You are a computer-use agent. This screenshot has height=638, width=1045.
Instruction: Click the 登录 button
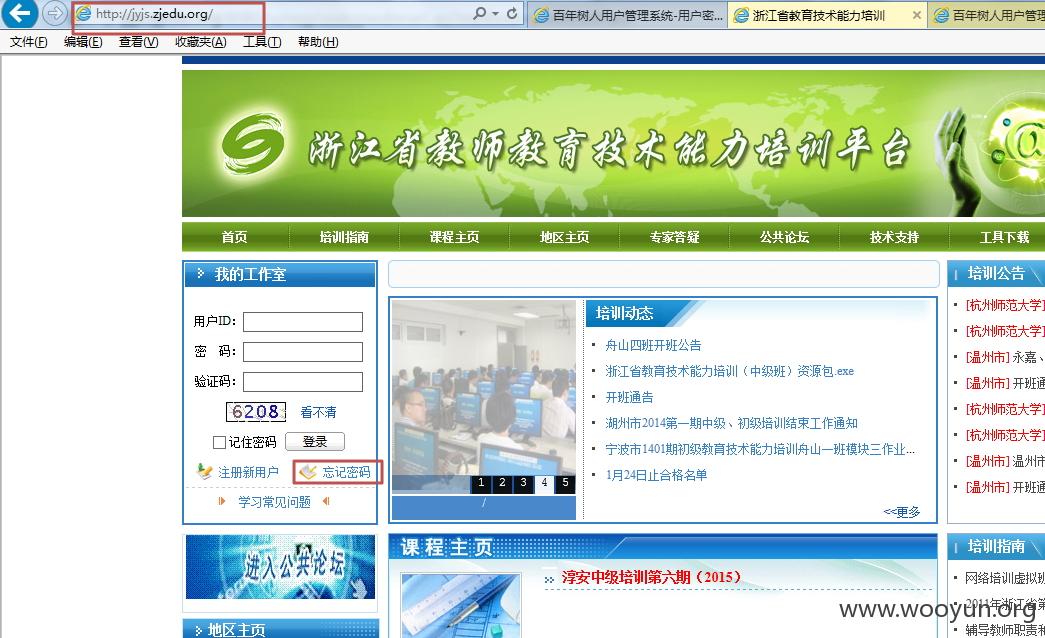point(315,441)
